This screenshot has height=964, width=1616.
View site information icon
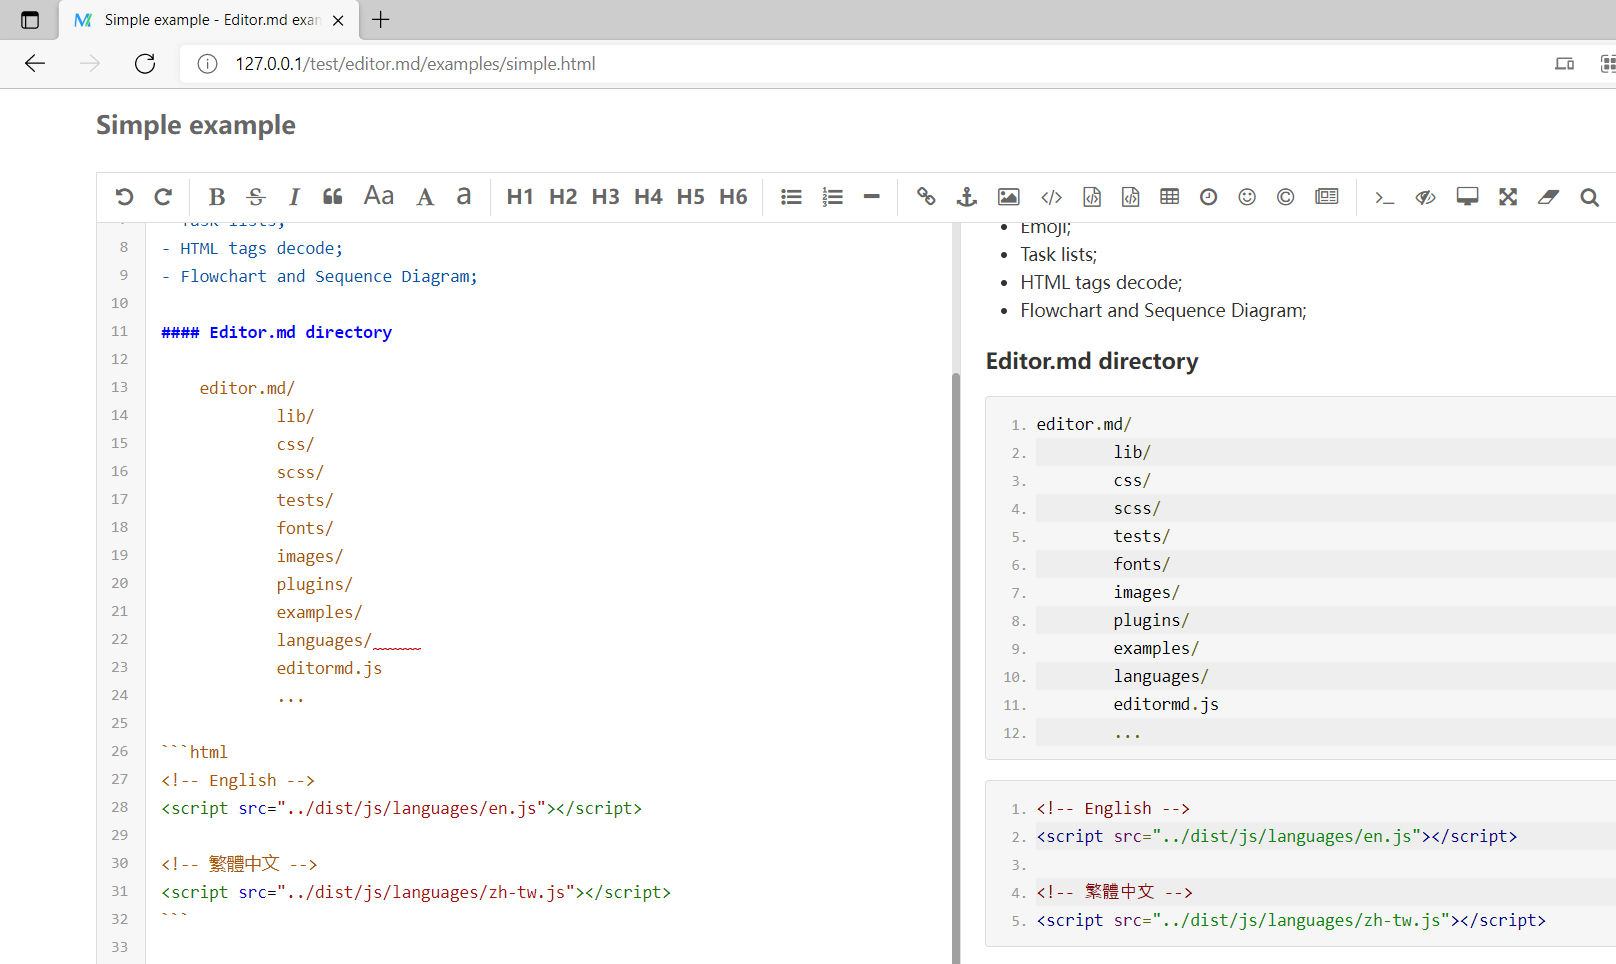pyautogui.click(x=207, y=64)
